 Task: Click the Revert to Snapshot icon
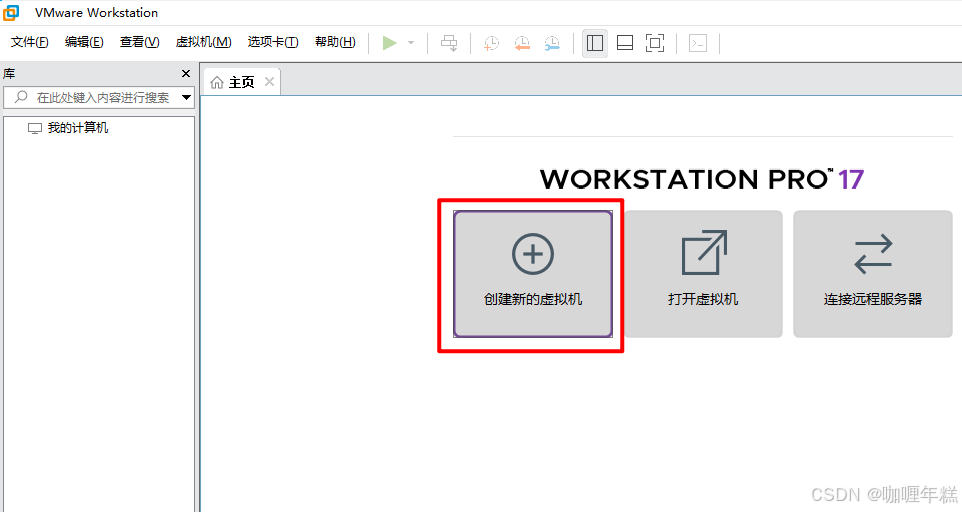522,43
